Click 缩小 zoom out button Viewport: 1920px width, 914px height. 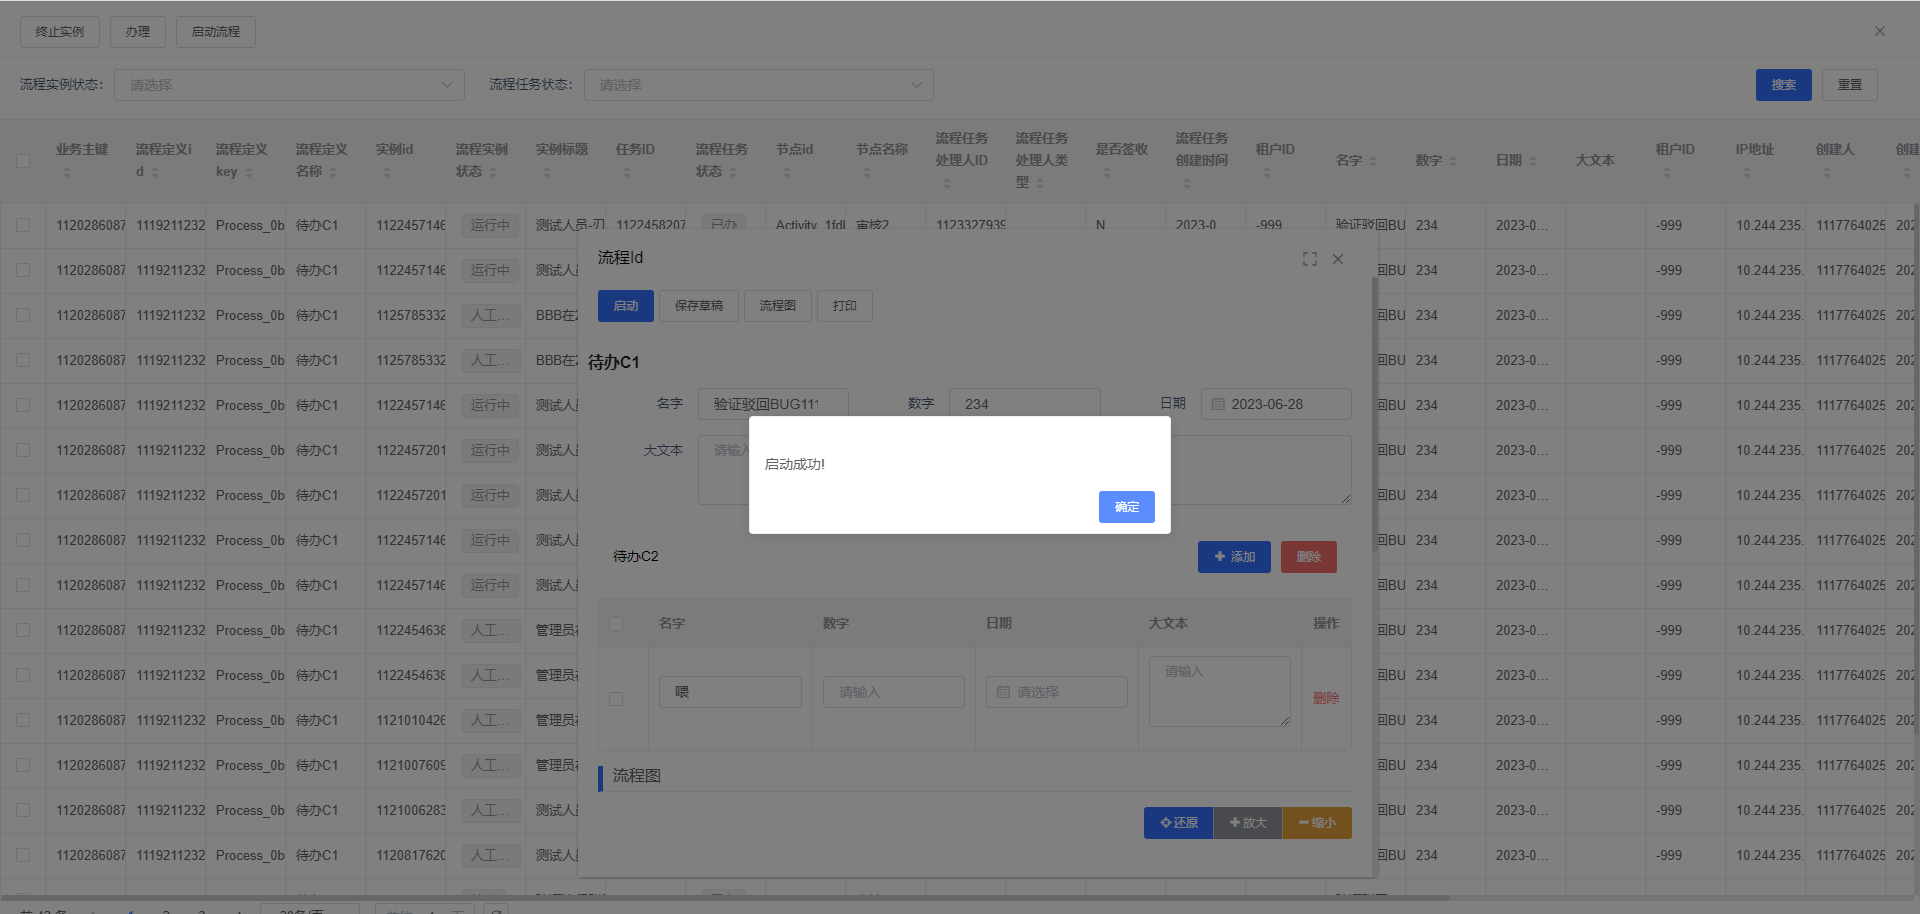coord(1316,823)
